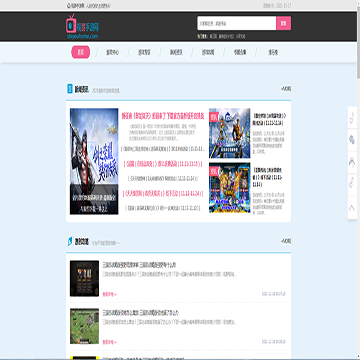Image resolution: width=360 pixels, height=360 pixels.
Task: Open the title beside the snowy warriors thumbnail
Action: point(270,120)
